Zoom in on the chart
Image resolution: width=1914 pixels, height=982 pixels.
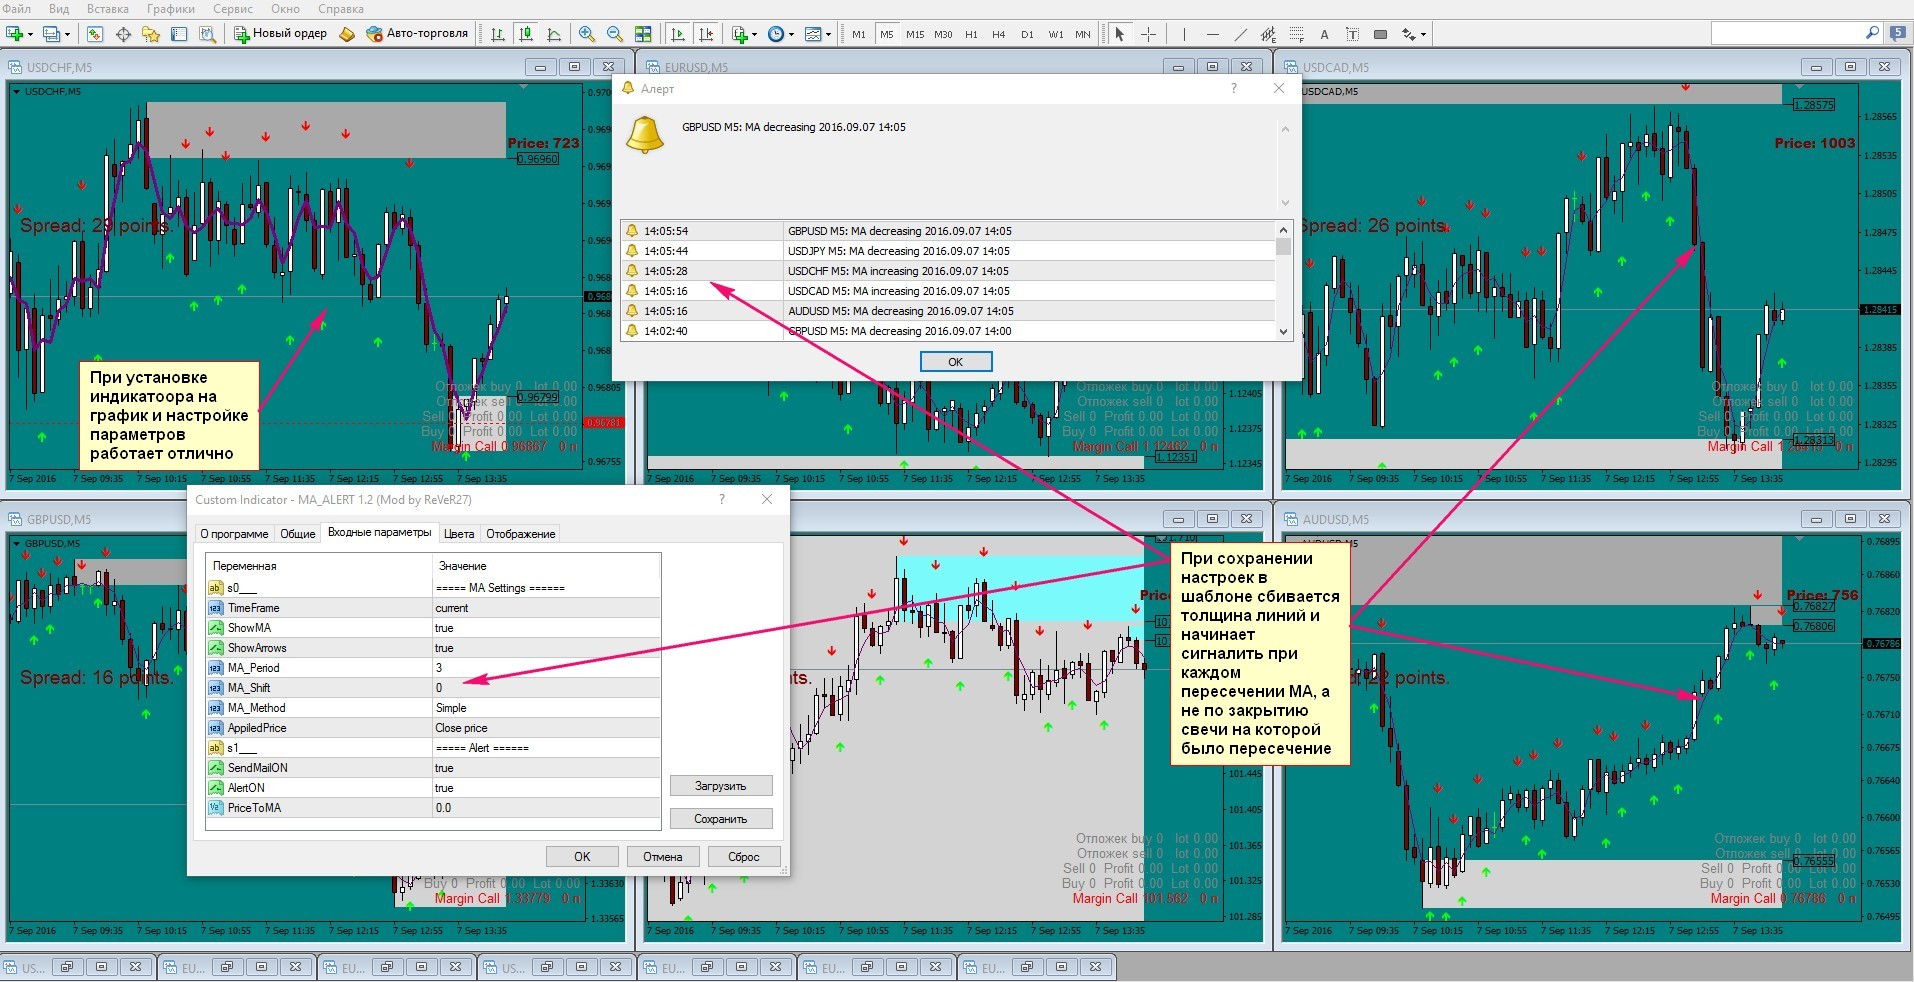[587, 34]
